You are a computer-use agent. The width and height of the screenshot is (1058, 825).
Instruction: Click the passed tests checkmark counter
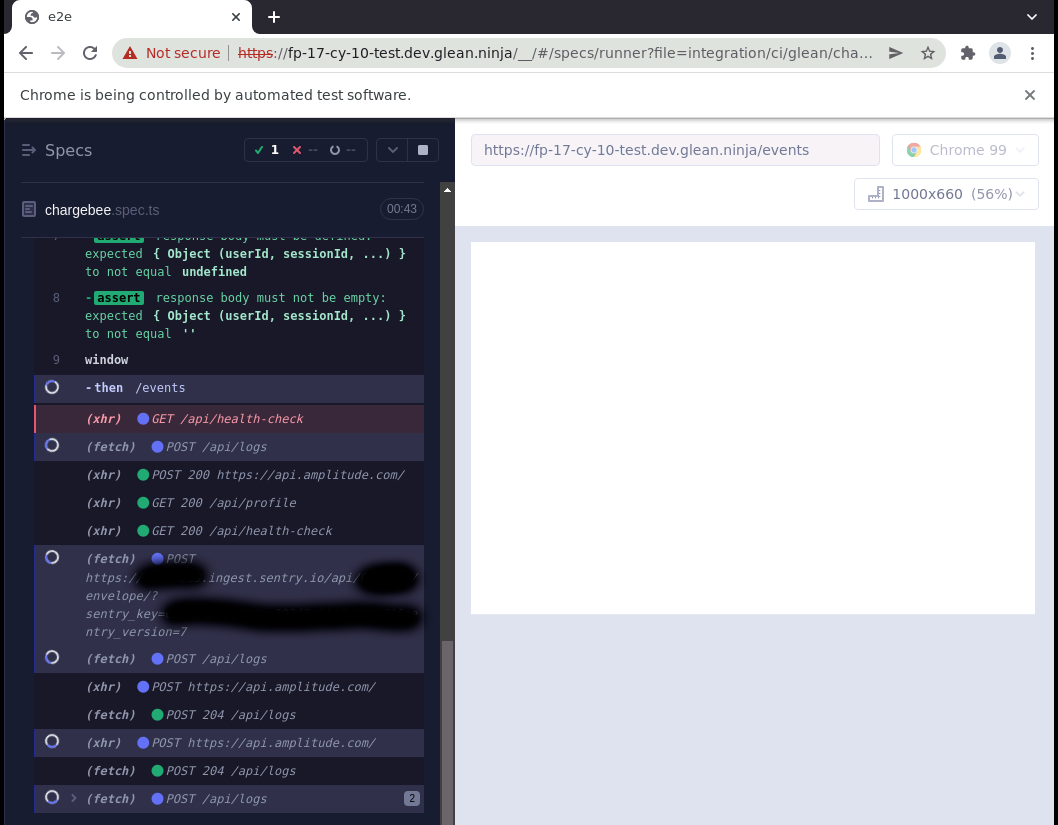point(267,150)
